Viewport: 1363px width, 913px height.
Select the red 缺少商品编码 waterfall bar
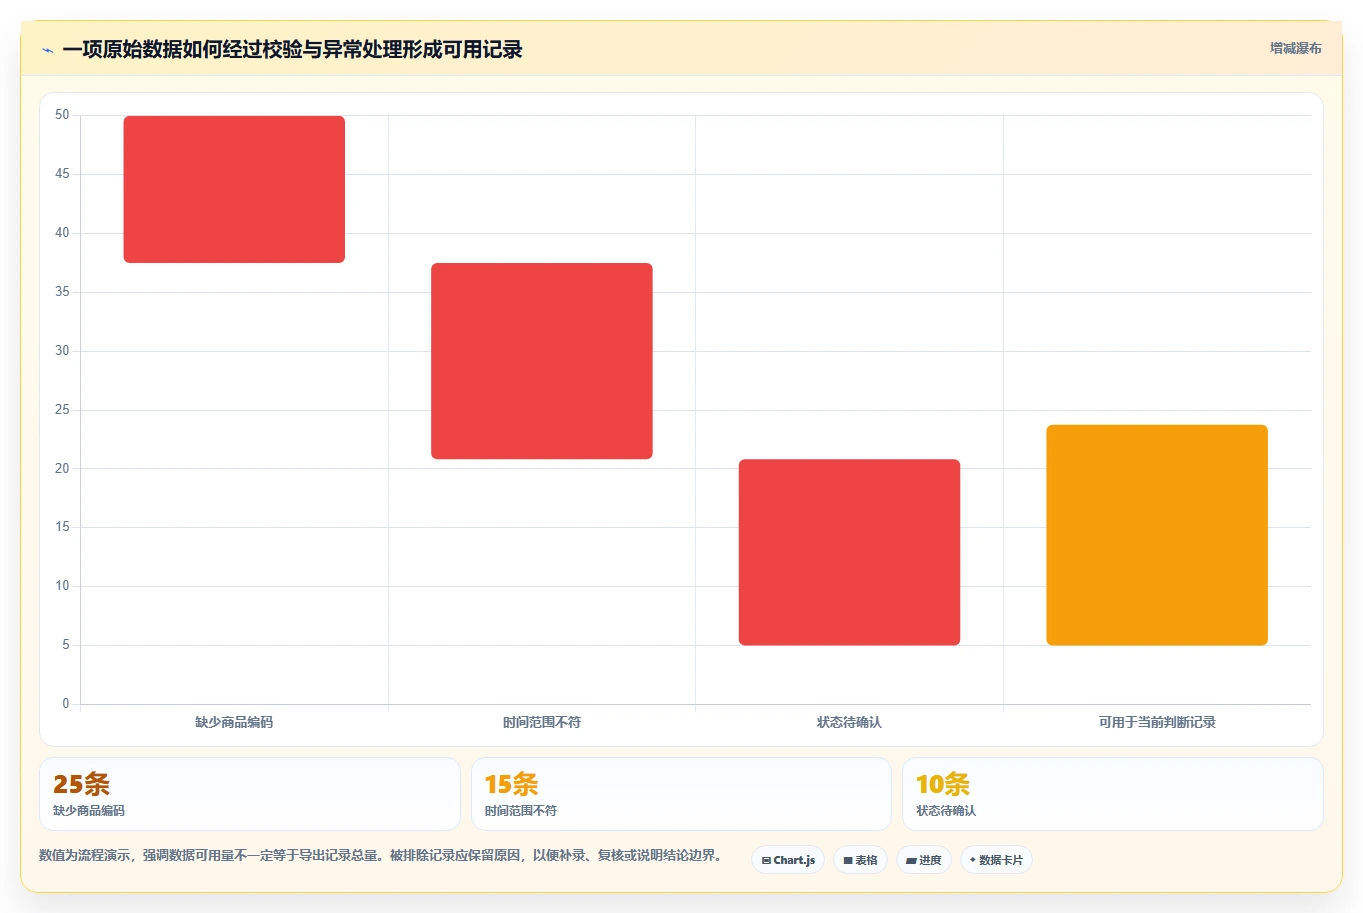[x=234, y=189]
